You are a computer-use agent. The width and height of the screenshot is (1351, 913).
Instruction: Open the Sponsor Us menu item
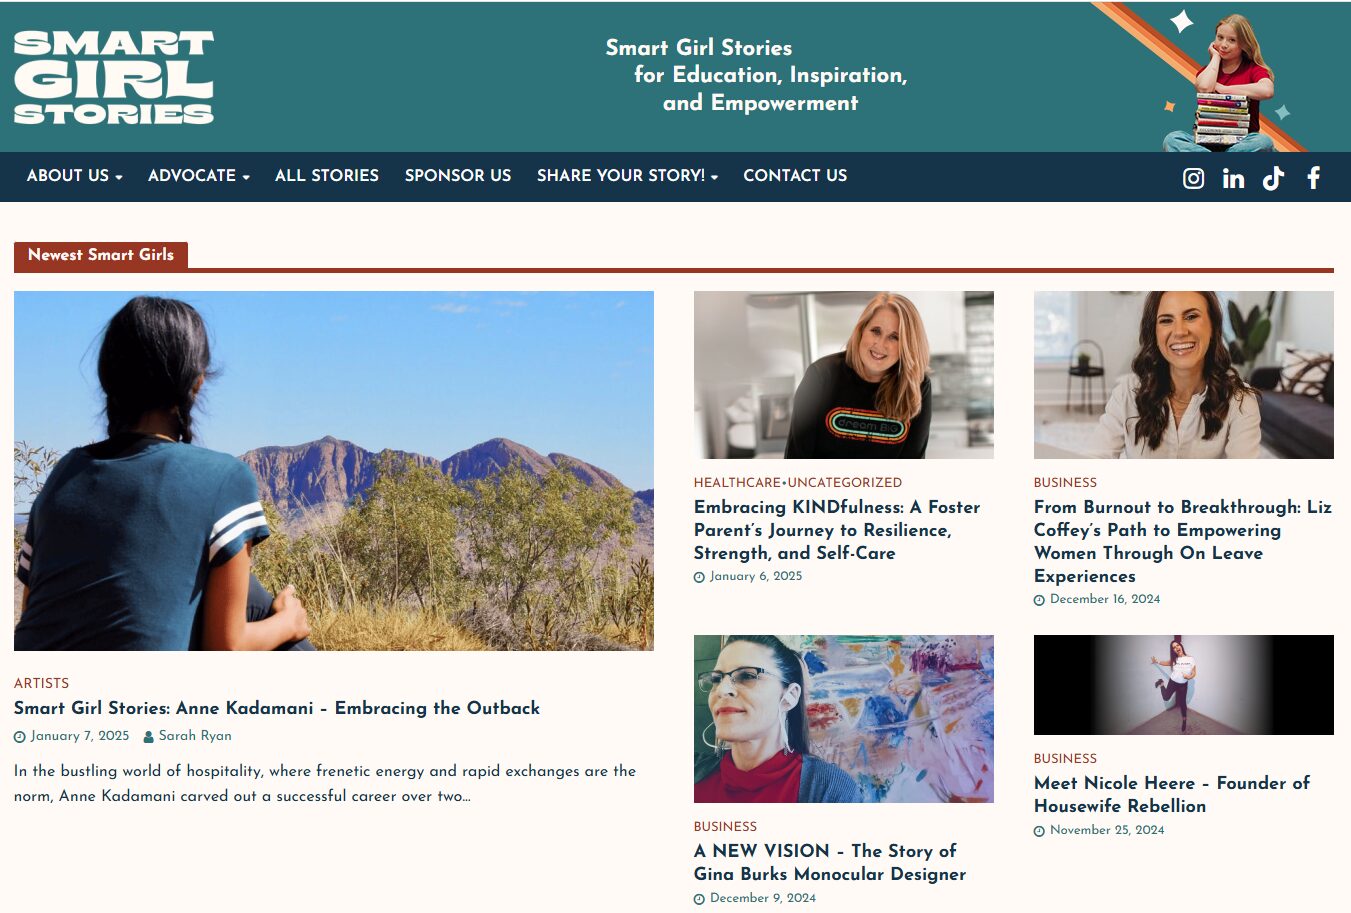pos(458,176)
